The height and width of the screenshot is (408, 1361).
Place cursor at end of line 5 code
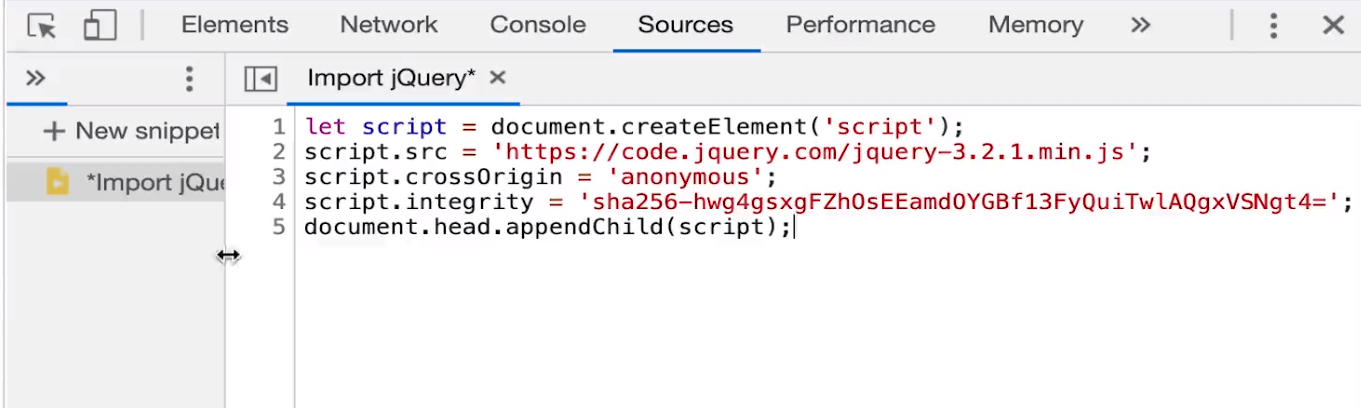pyautogui.click(x=793, y=228)
